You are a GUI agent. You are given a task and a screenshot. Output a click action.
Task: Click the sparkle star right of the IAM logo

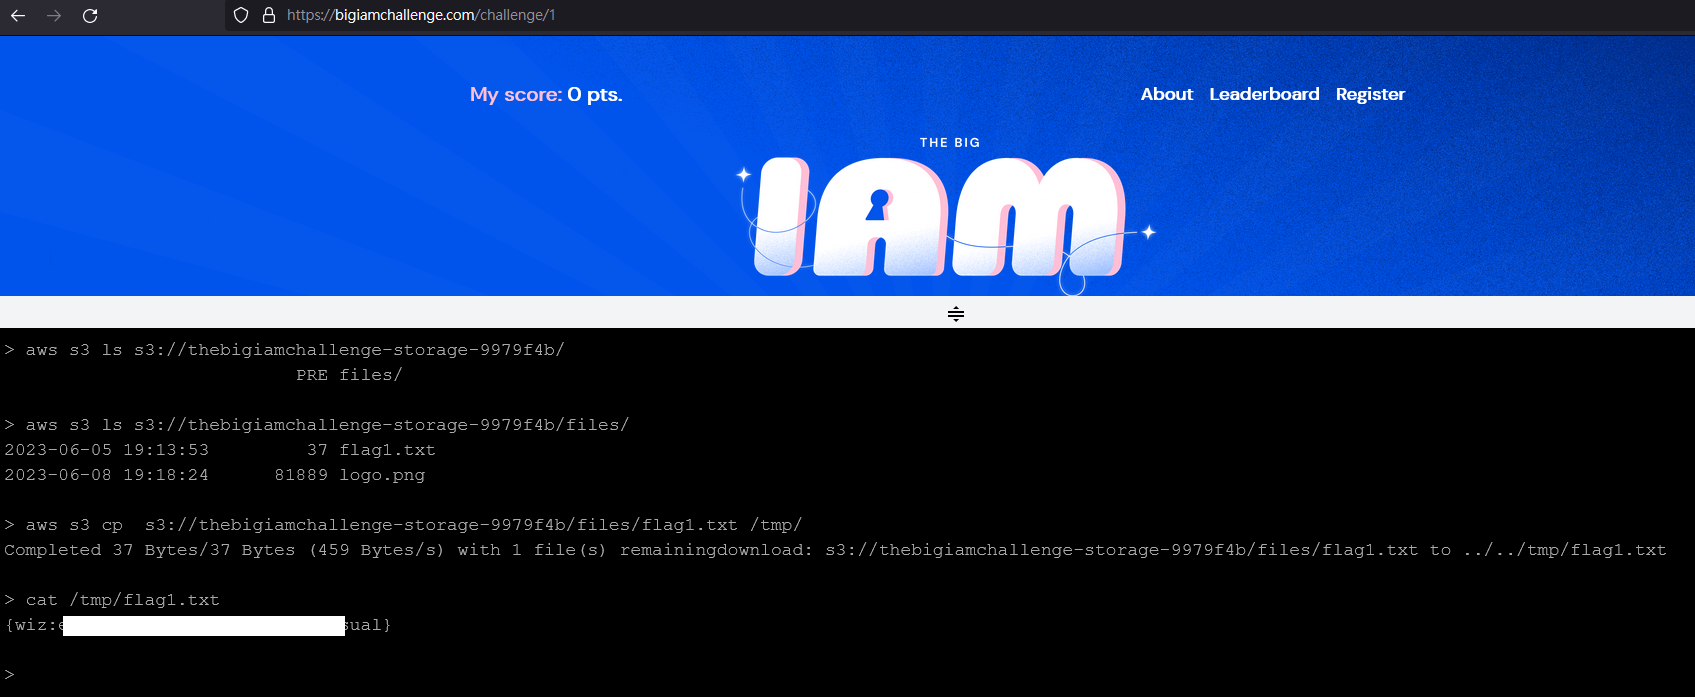pyautogui.click(x=1149, y=232)
